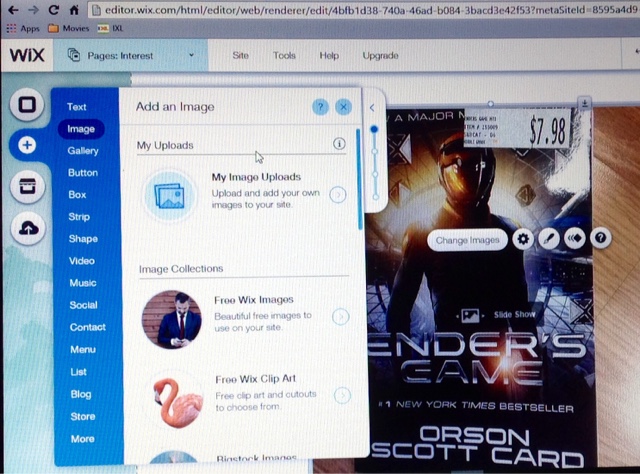Collapse the side strip with the left chevron
The height and width of the screenshot is (474, 640).
[372, 108]
